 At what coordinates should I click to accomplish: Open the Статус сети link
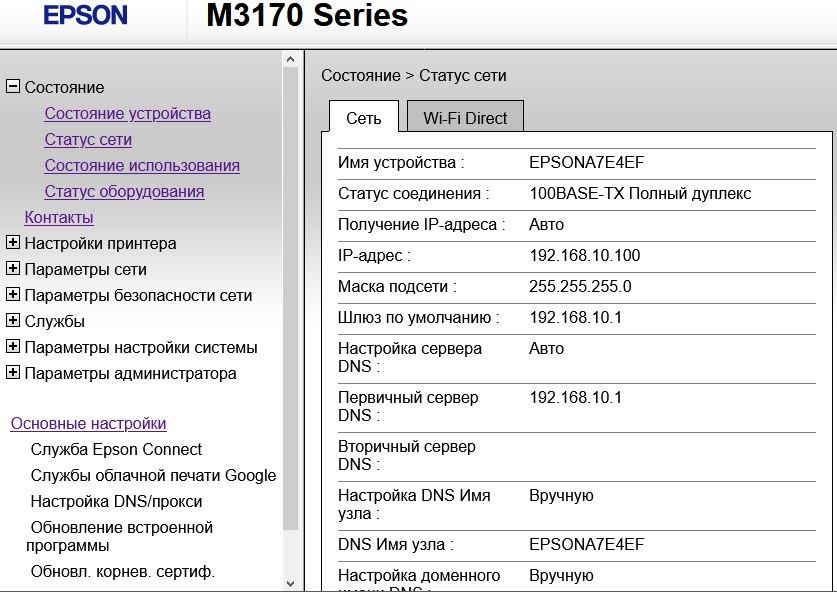(88, 139)
